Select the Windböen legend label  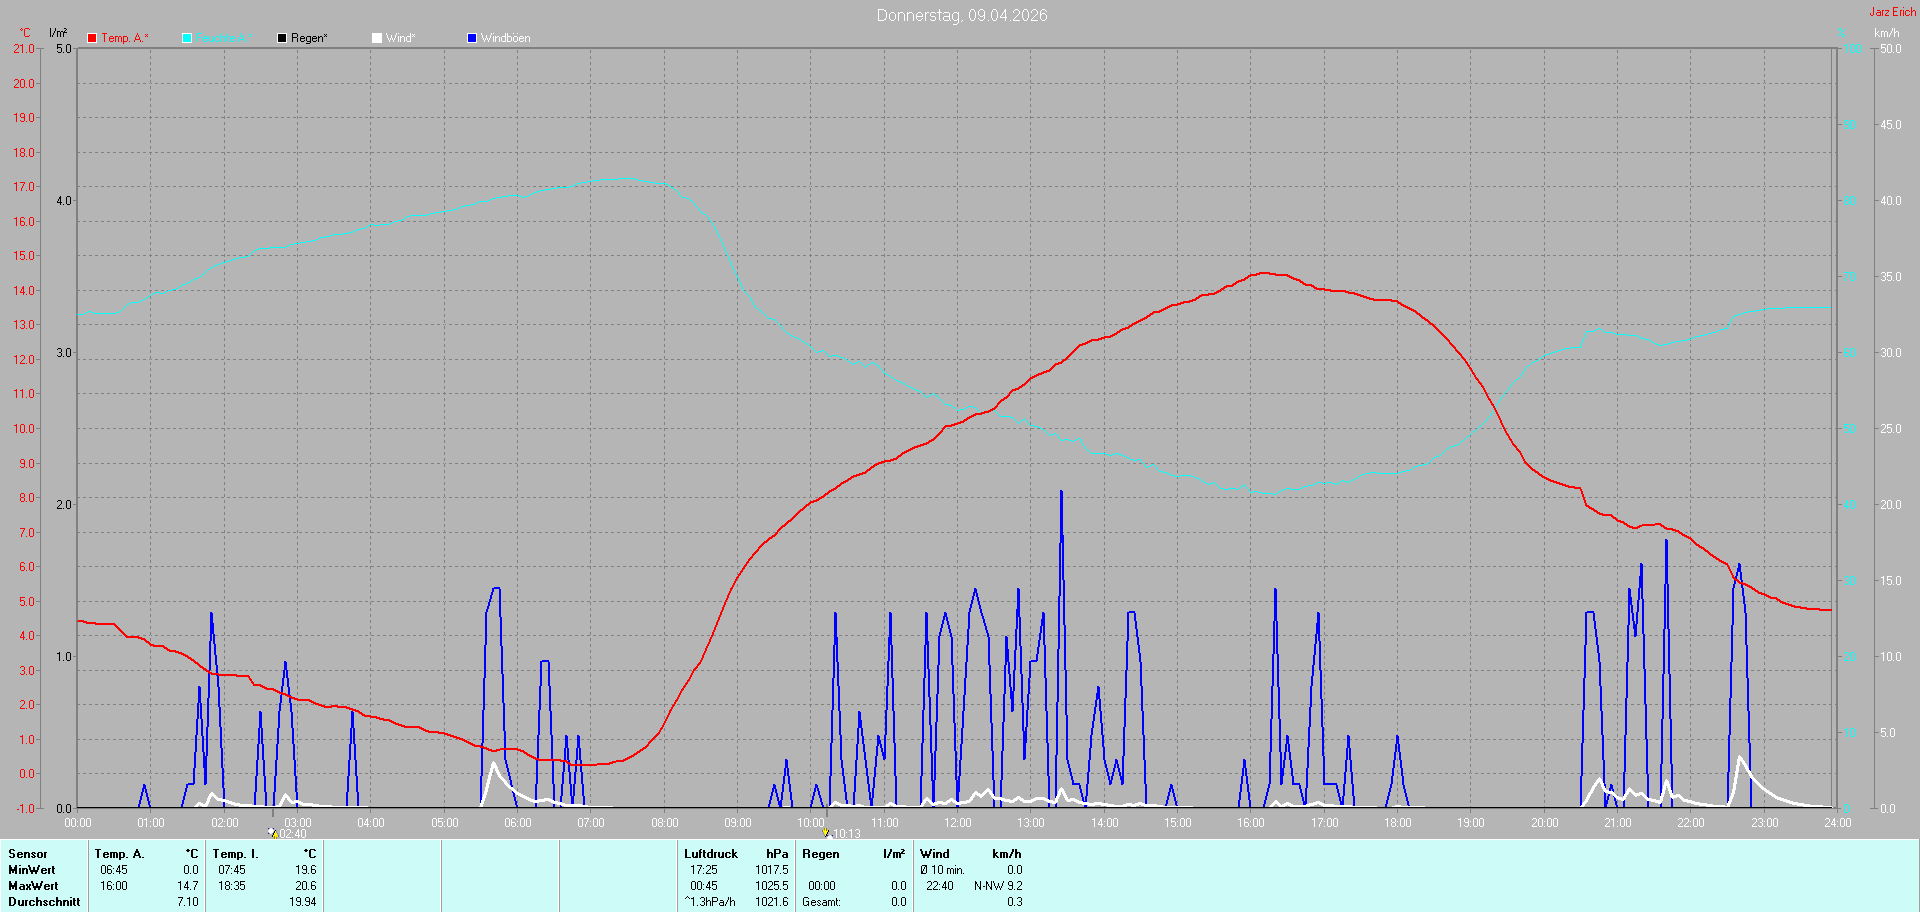pos(505,38)
